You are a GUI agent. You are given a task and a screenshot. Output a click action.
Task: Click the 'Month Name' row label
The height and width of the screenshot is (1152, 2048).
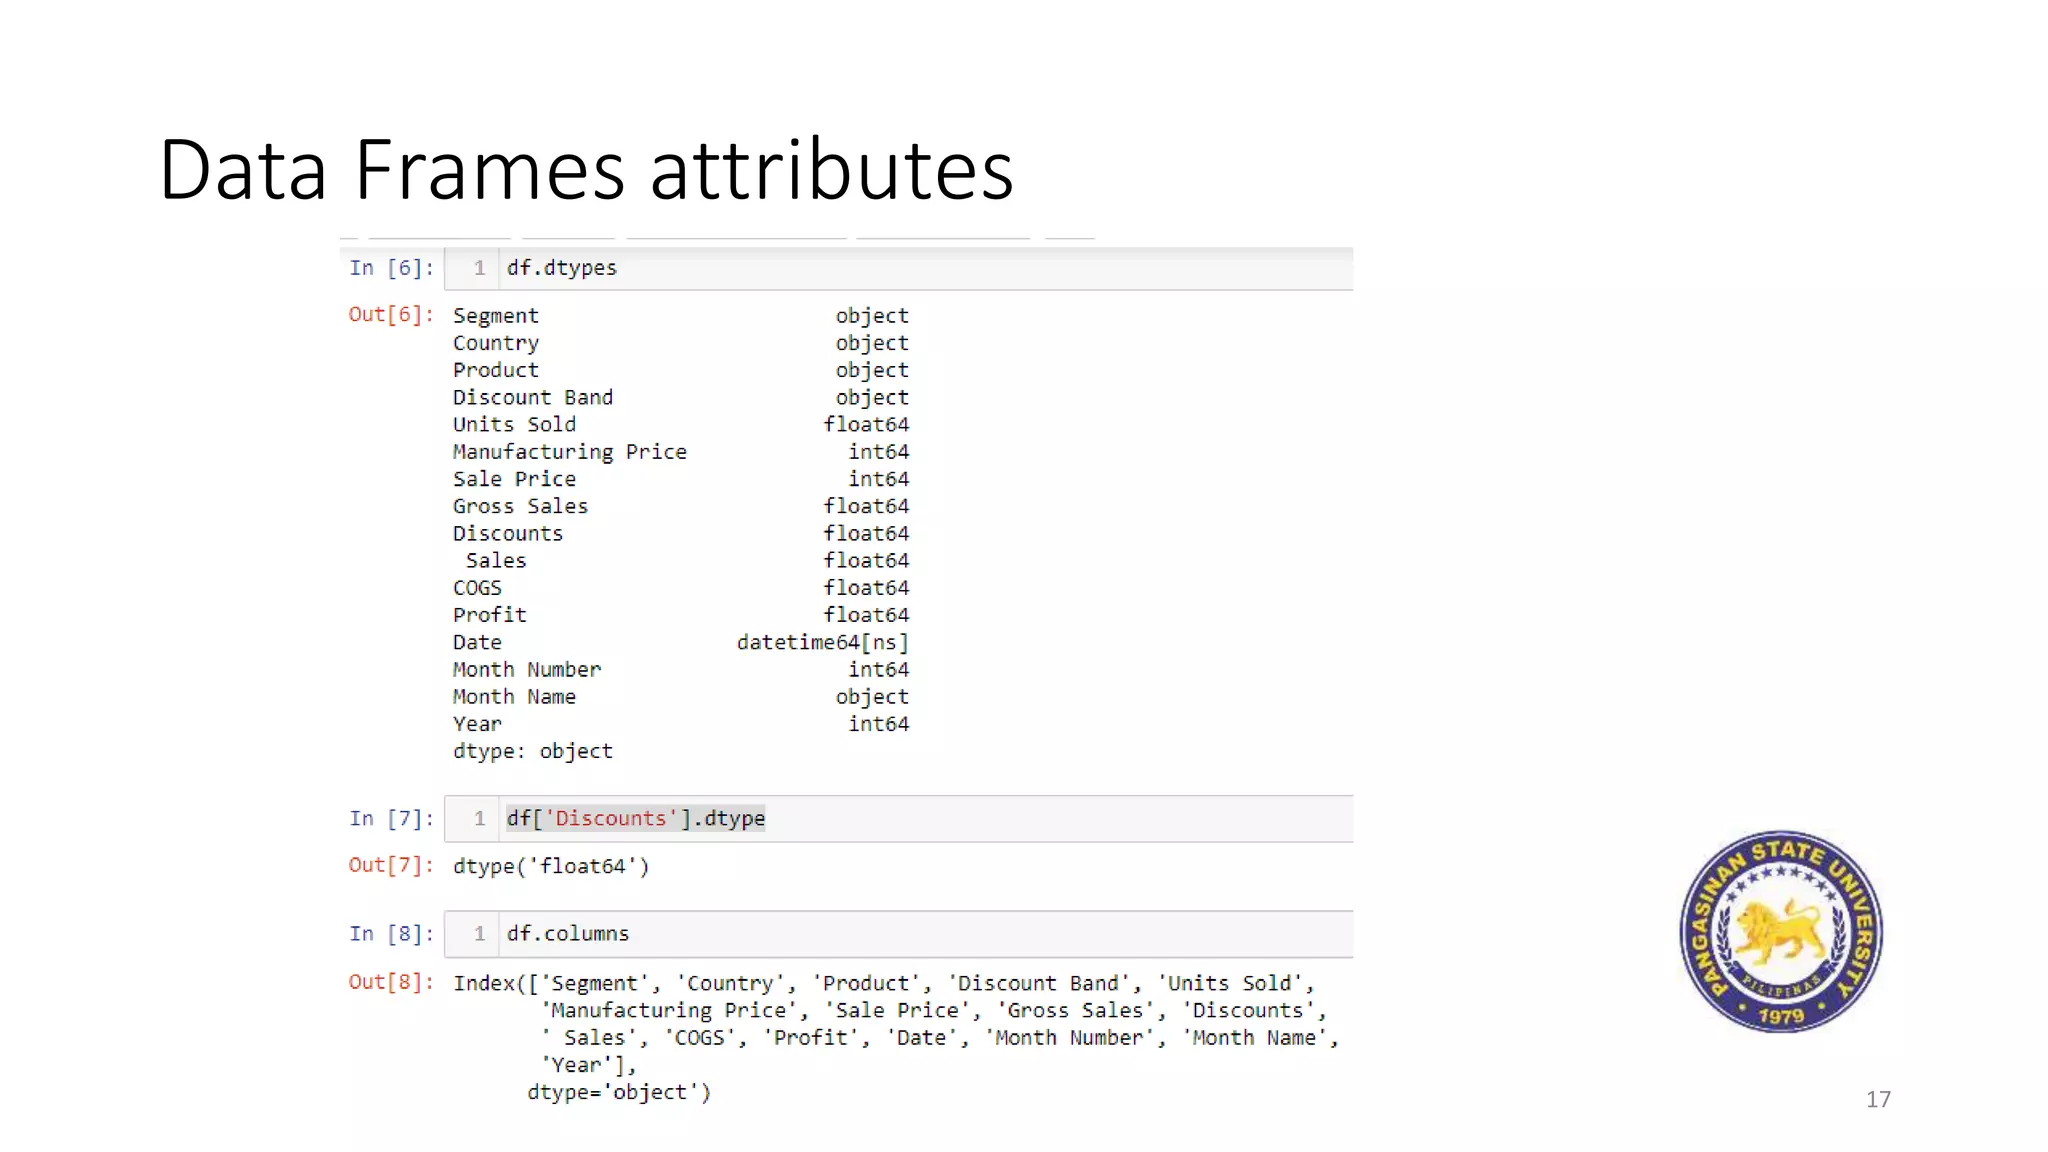(514, 697)
